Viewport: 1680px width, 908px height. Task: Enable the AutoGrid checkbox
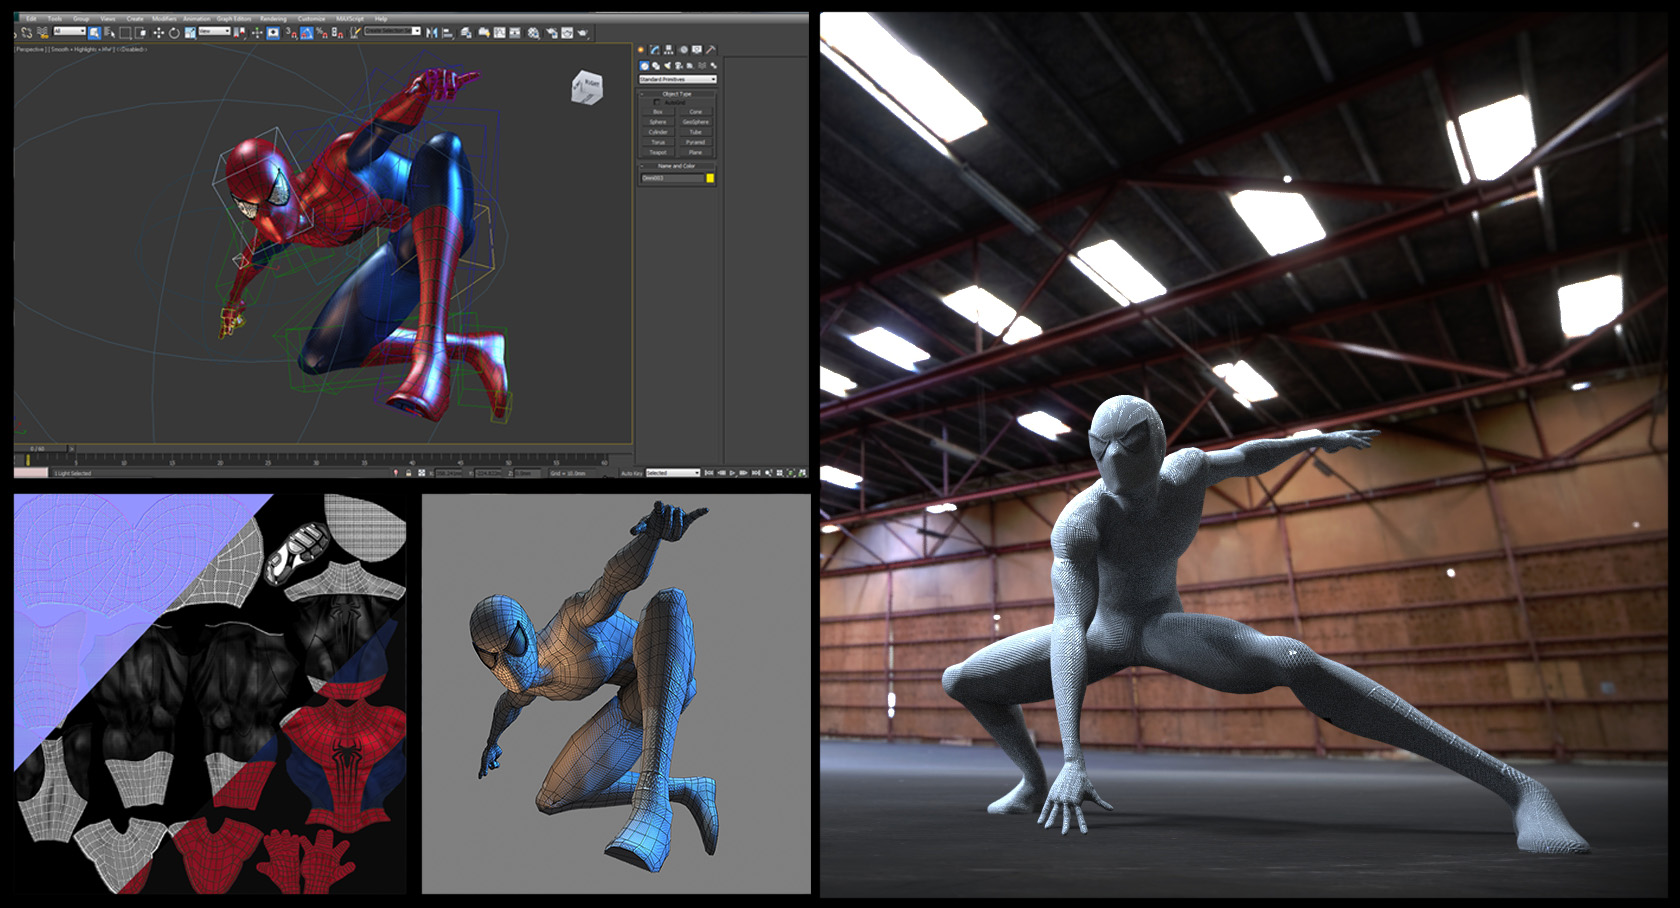pos(656,102)
